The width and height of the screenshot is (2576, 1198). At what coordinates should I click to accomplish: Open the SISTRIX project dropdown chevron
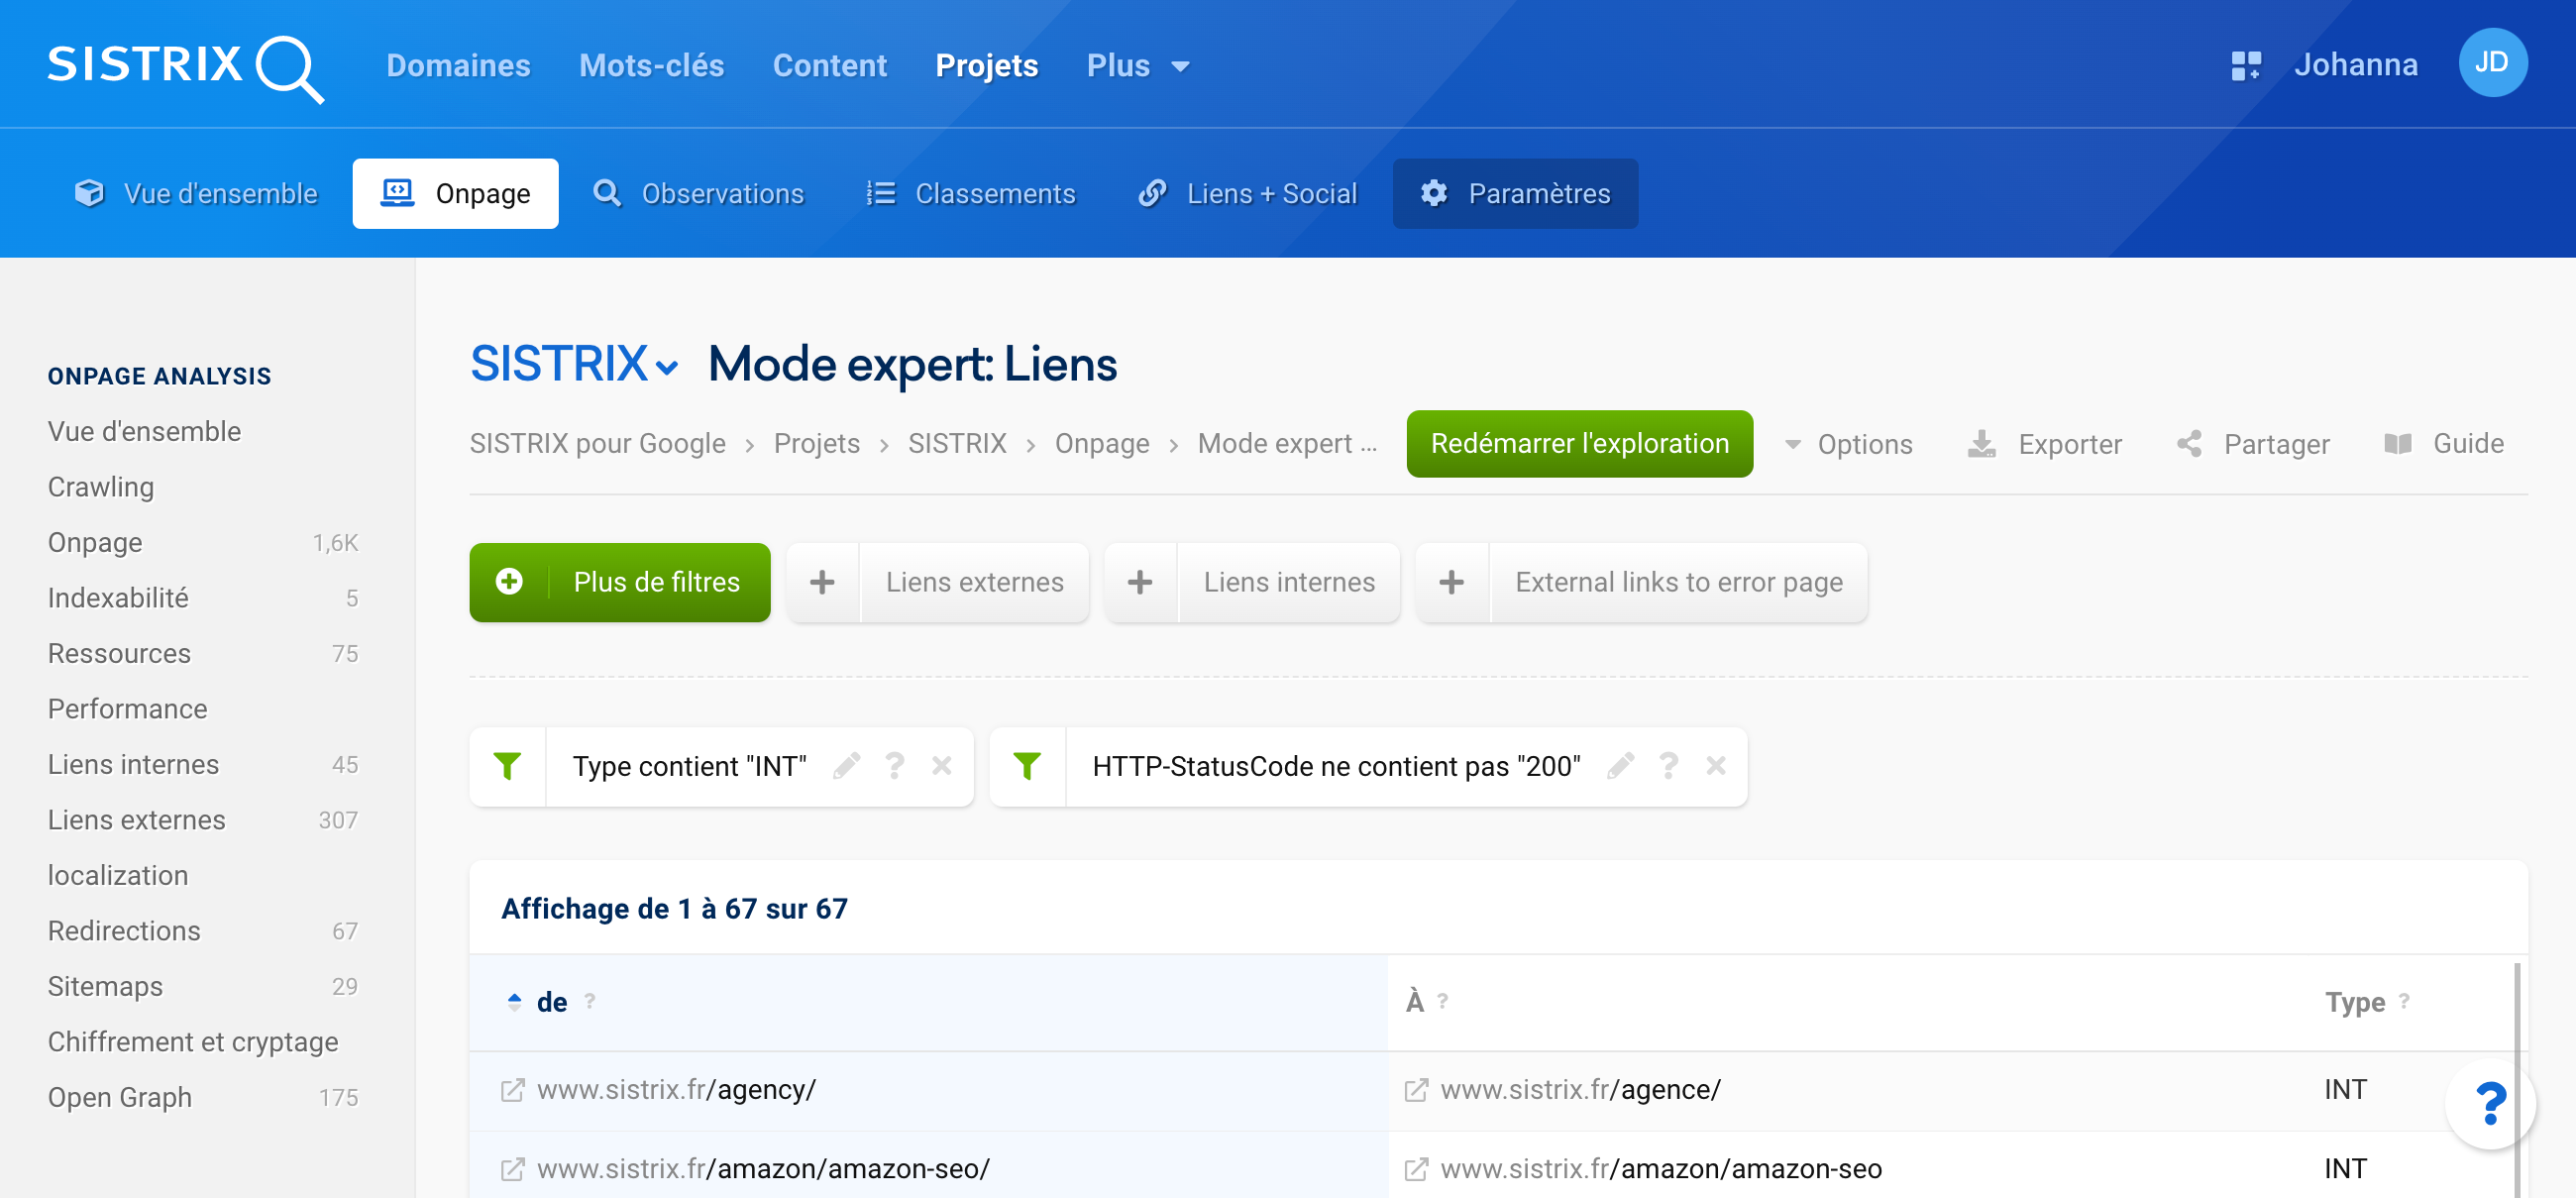tap(667, 367)
